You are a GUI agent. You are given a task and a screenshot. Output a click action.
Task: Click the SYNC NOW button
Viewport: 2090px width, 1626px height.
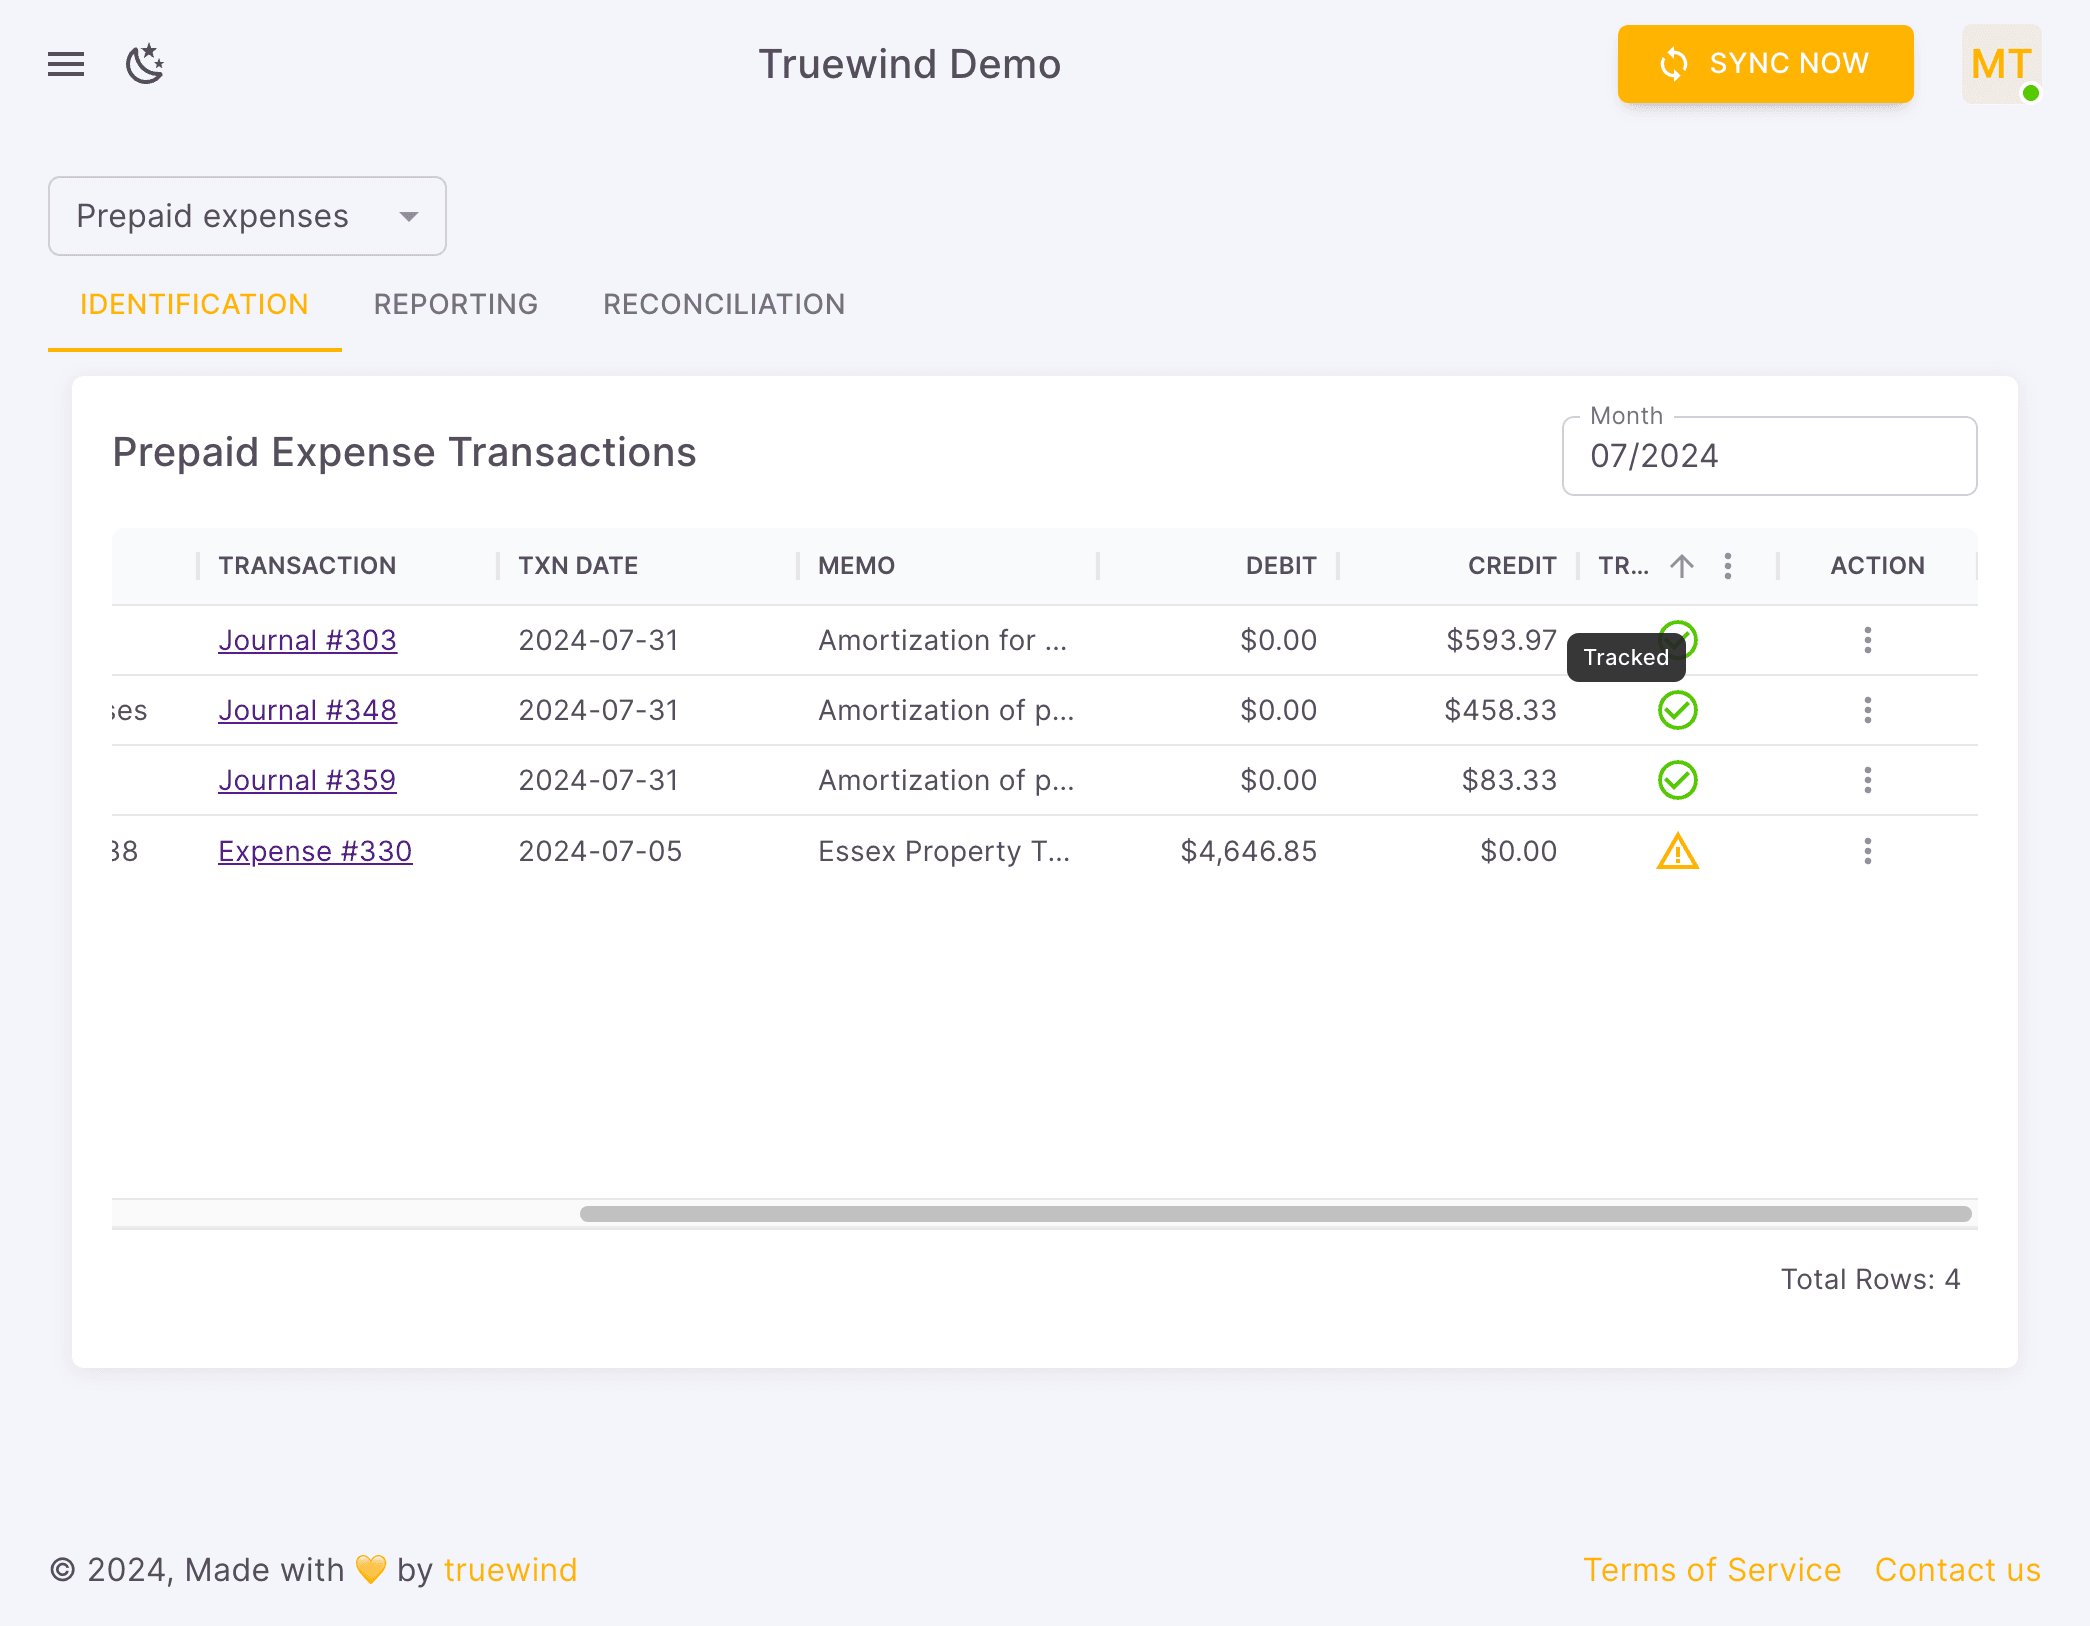point(1765,64)
